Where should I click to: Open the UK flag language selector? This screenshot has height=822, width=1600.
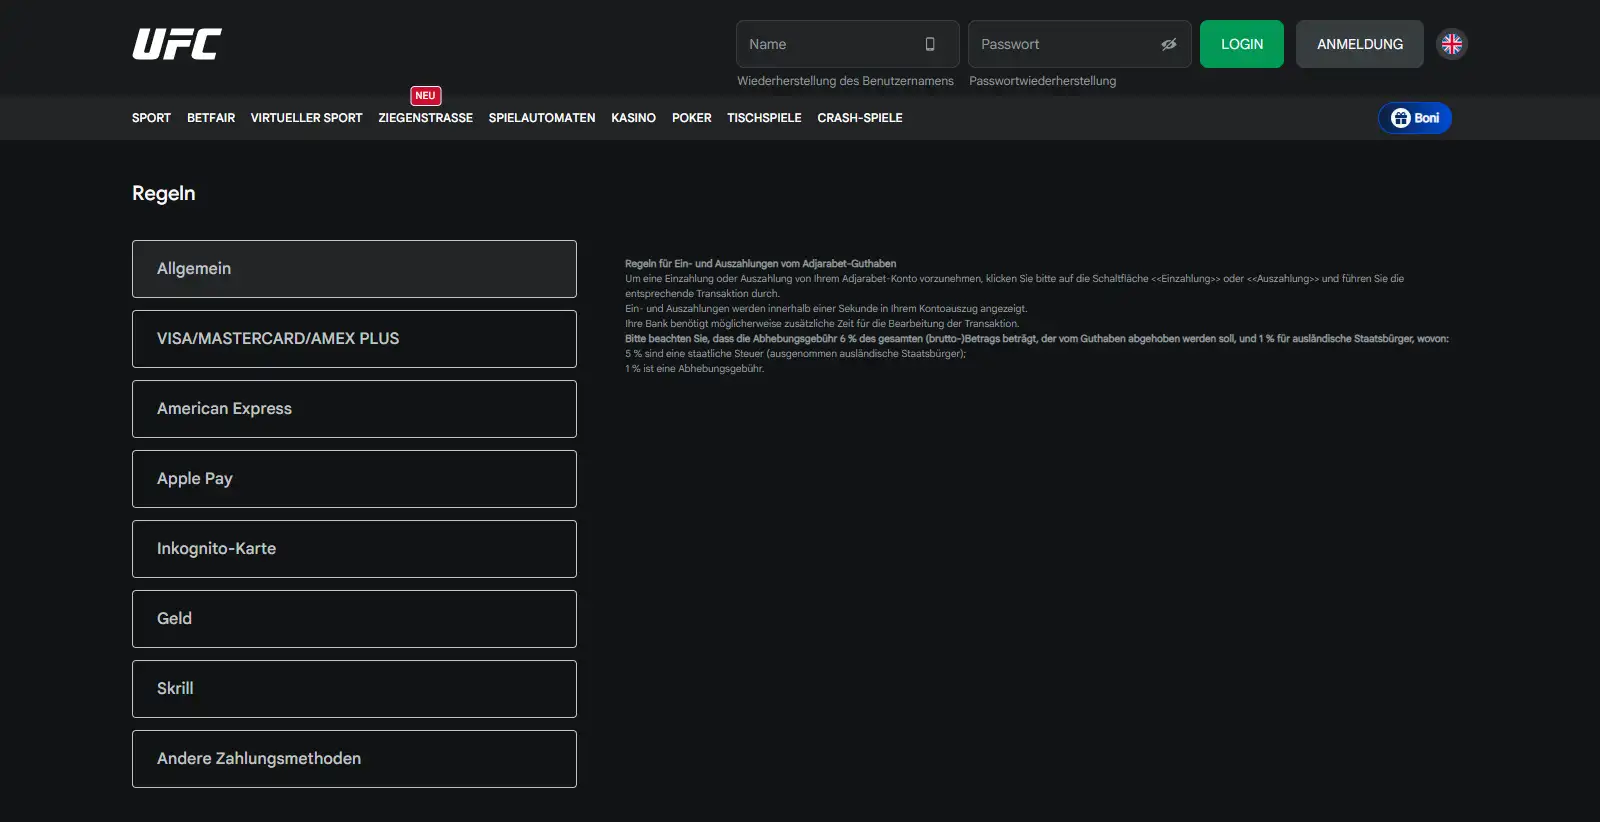tap(1452, 44)
